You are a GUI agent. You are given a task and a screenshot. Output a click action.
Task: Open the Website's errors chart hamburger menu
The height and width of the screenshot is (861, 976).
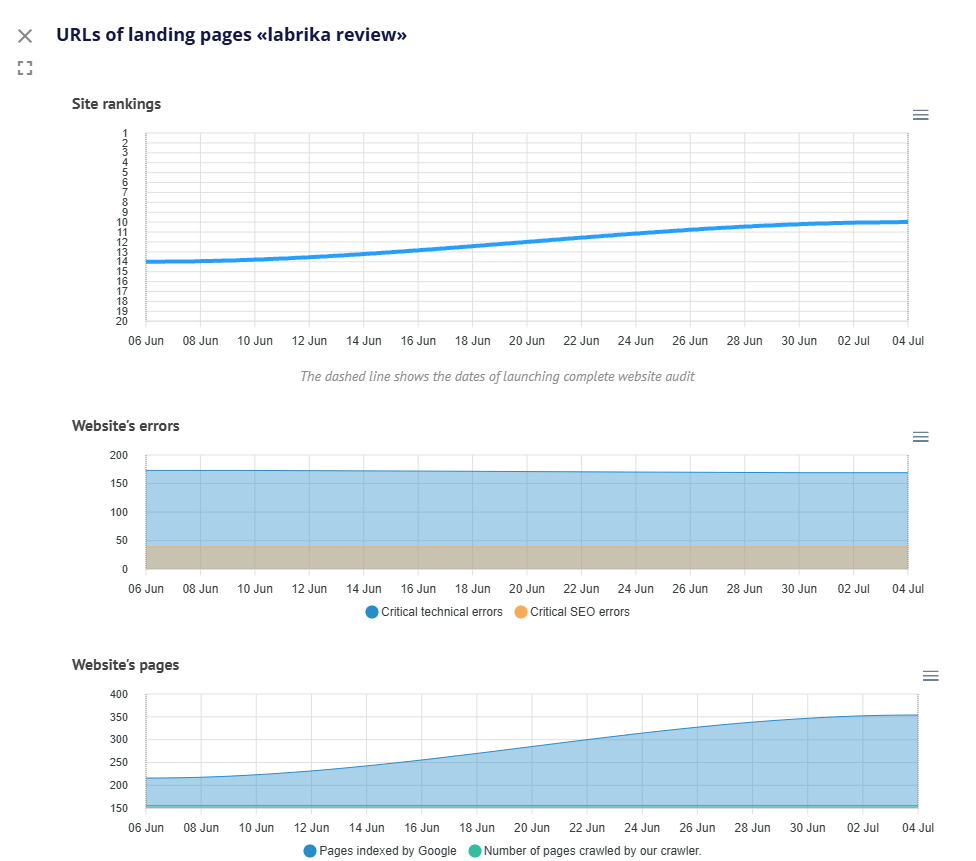[920, 437]
